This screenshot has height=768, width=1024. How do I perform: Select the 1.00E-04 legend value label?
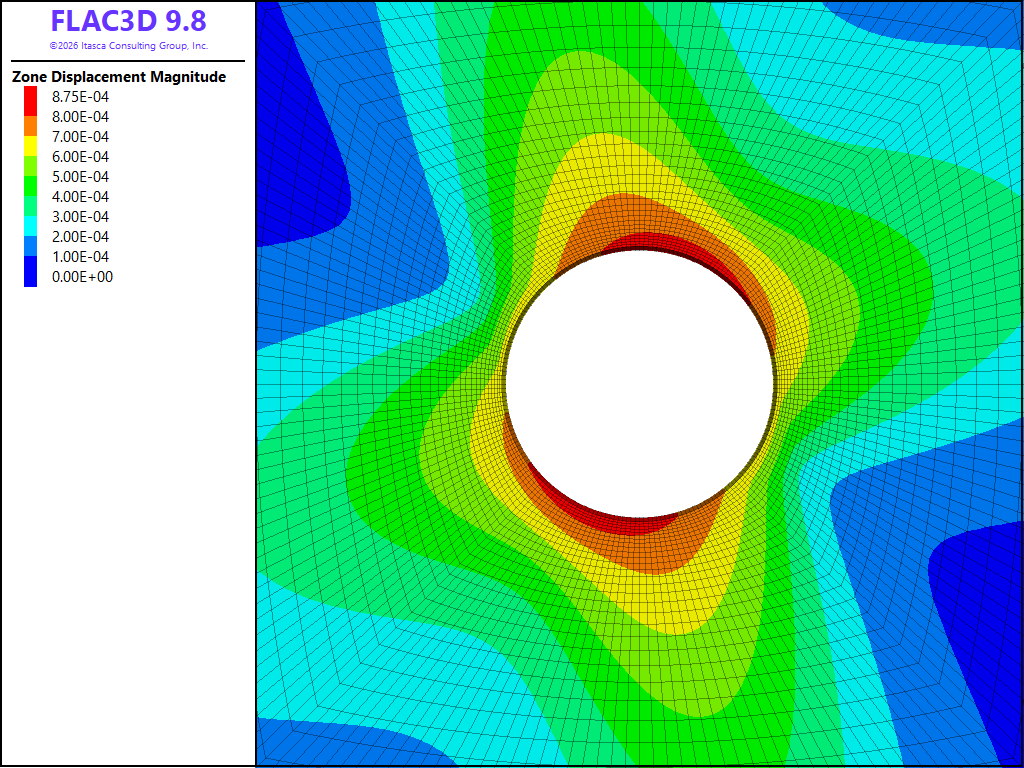pyautogui.click(x=80, y=257)
